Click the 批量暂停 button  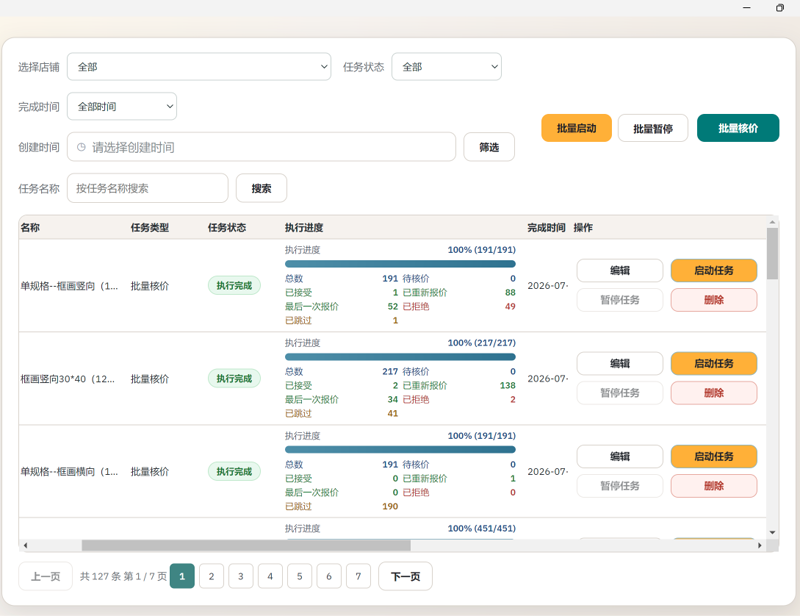click(x=653, y=128)
